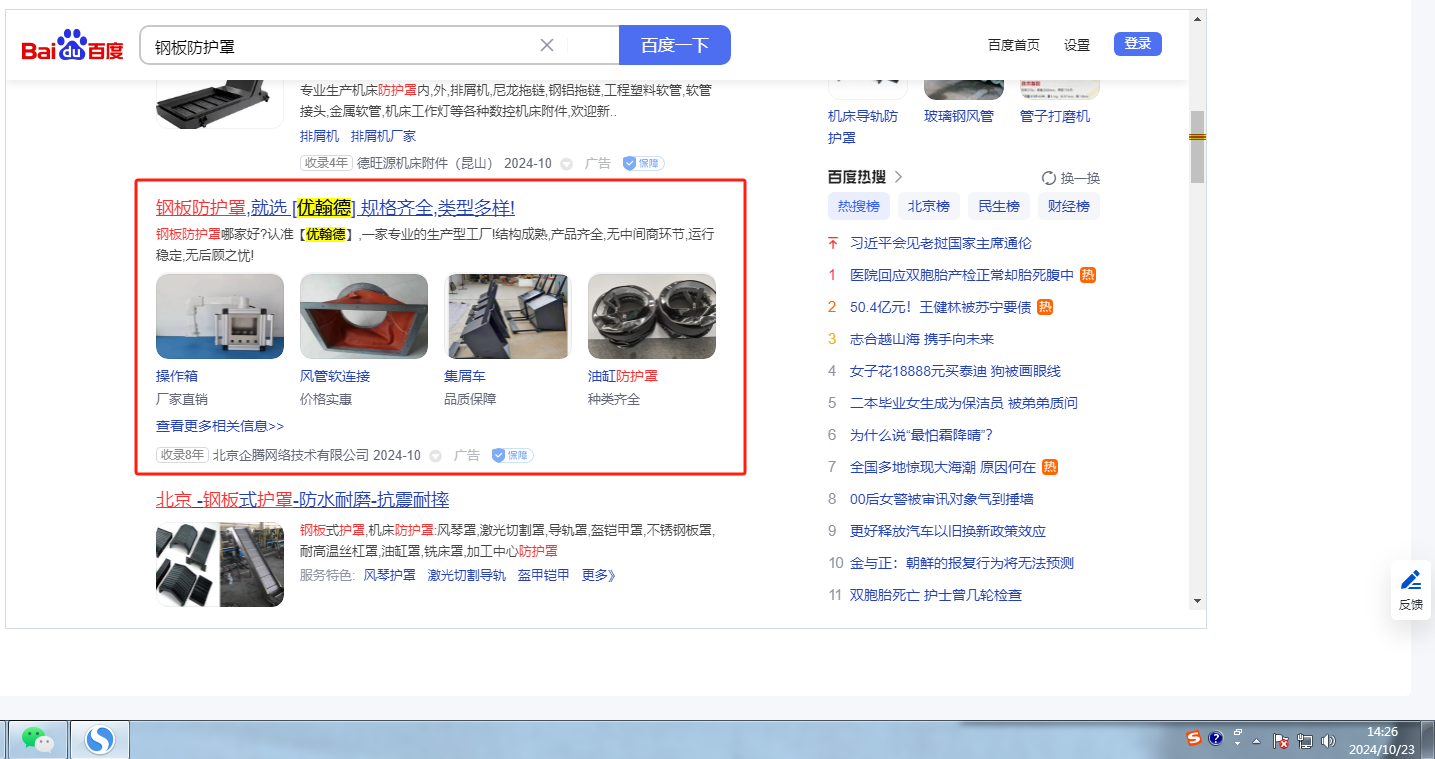The height and width of the screenshot is (759, 1435).
Task: Switch to the 财经榜 tab
Action: click(1069, 207)
